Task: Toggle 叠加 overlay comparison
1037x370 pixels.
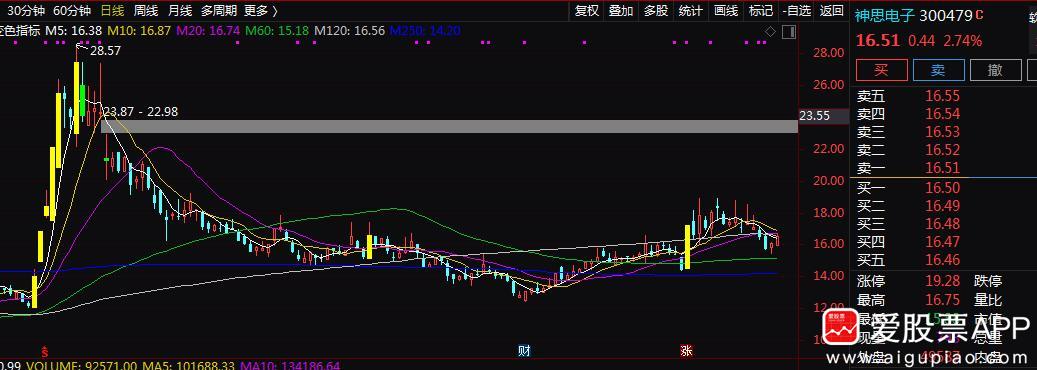Action: click(x=621, y=11)
